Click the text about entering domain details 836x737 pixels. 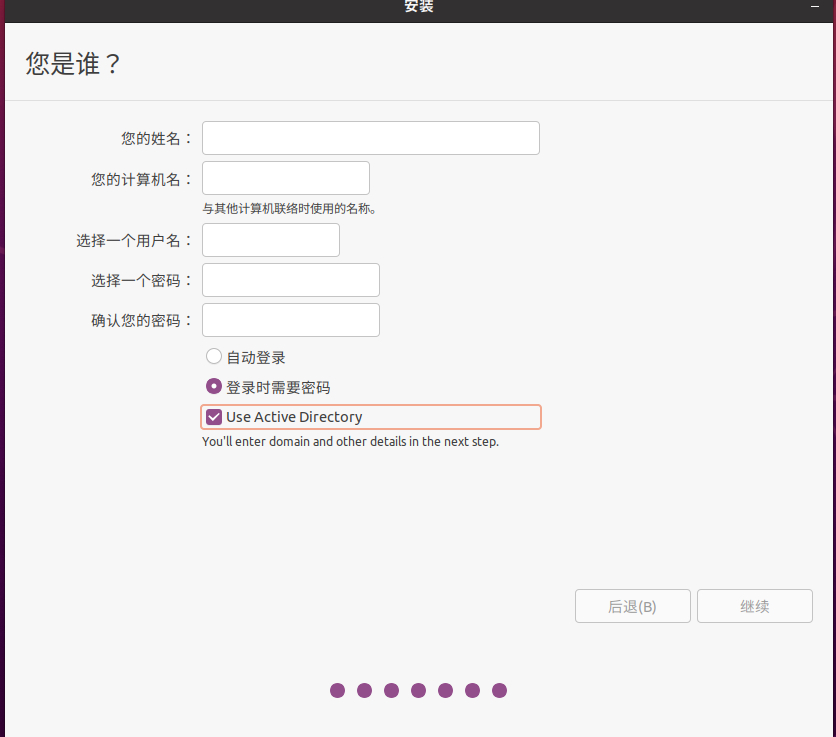pos(350,442)
